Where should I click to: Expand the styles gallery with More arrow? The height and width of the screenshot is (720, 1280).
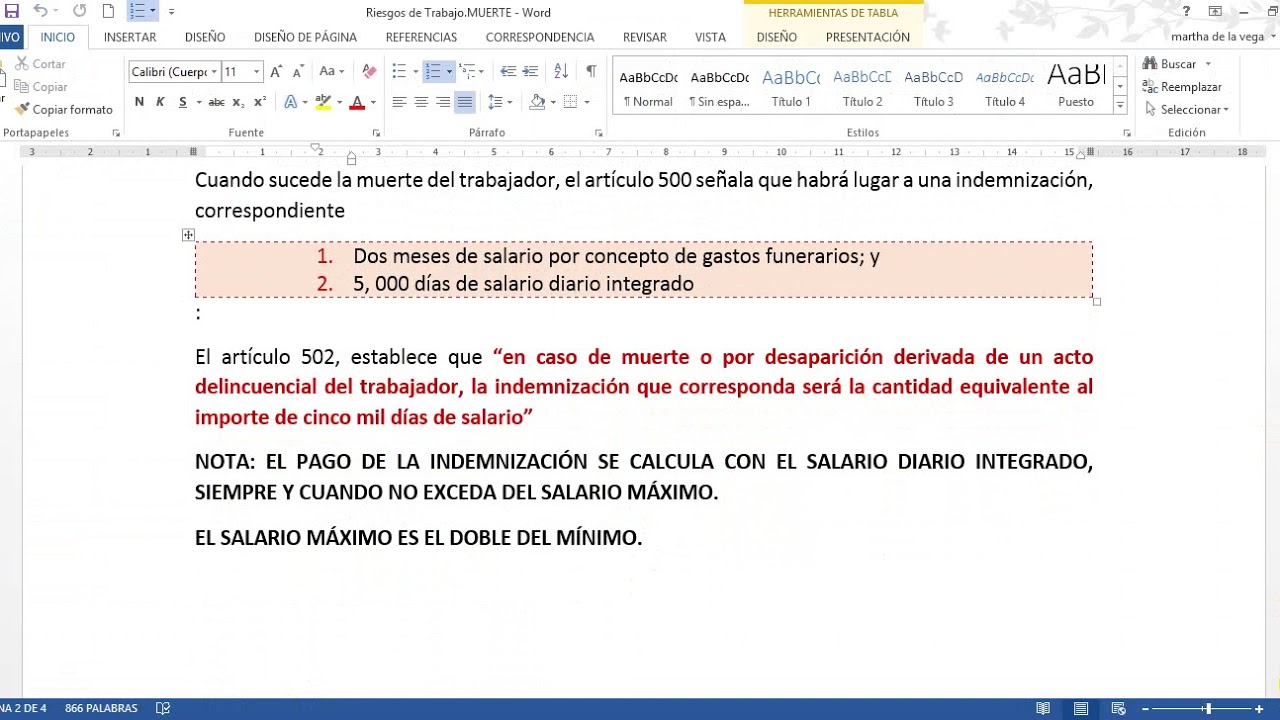(1120, 104)
